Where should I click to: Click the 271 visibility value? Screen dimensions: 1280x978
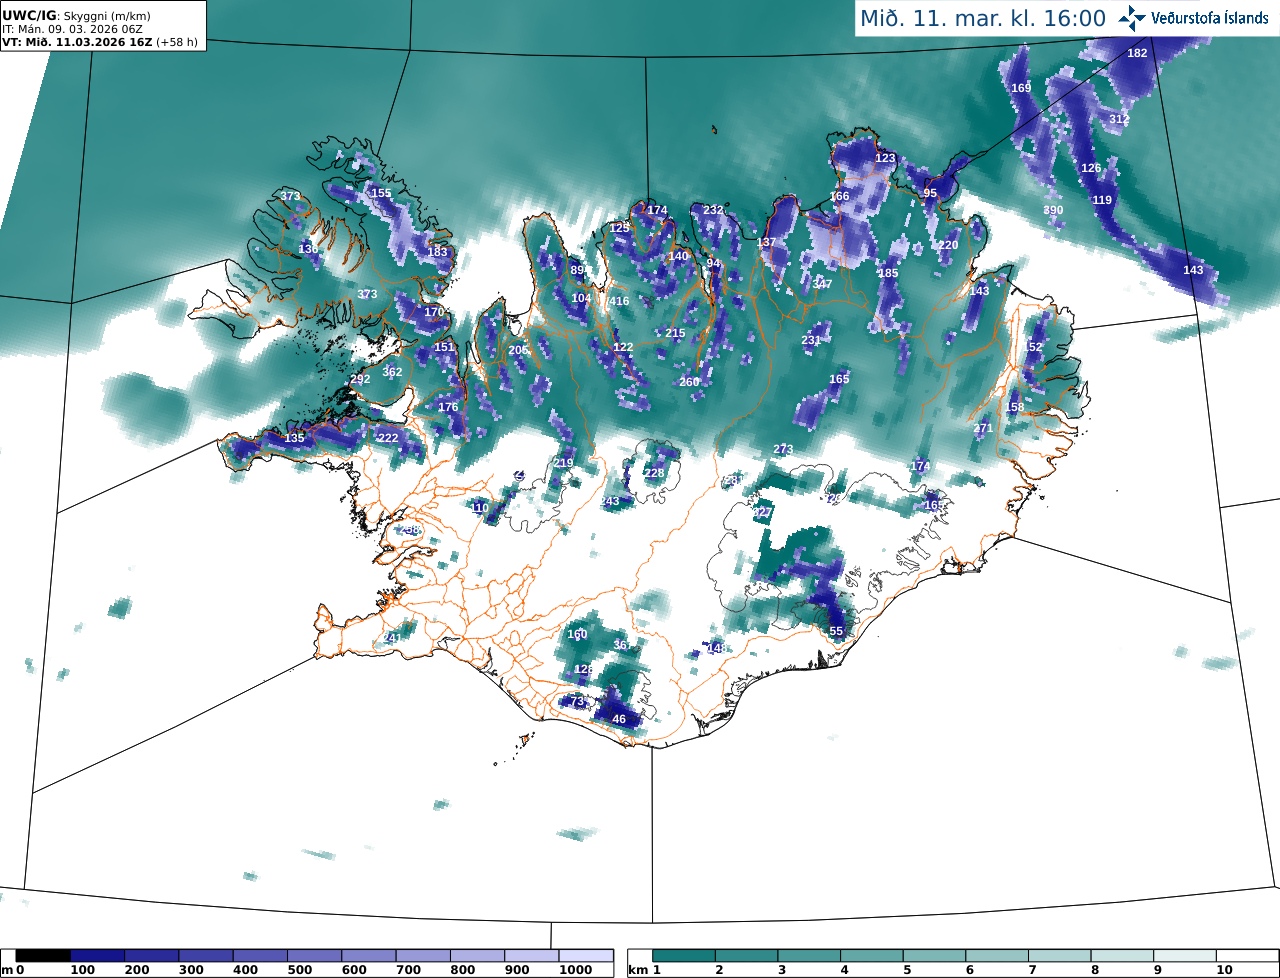pyautogui.click(x=983, y=428)
